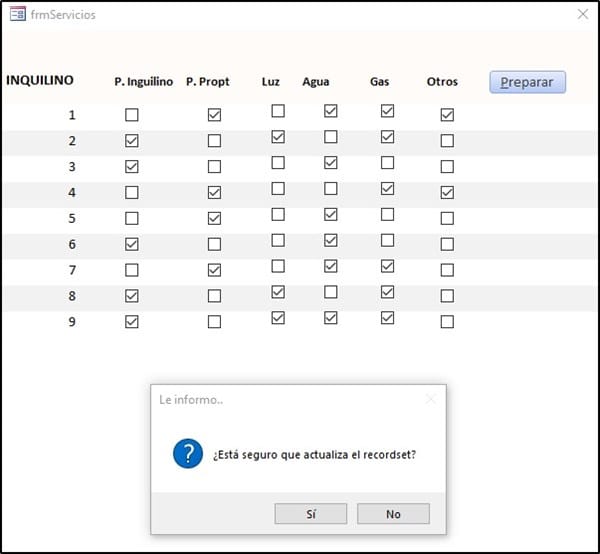The height and width of the screenshot is (554, 600).
Task: Click the blue question mark icon
Action: coord(187,453)
